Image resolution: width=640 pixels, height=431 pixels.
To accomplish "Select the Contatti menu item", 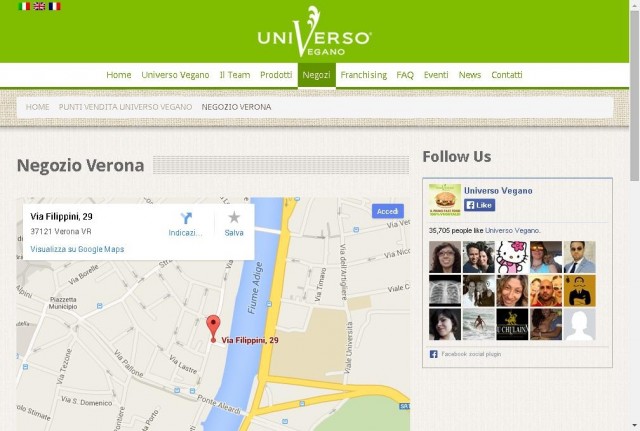I will pos(507,75).
